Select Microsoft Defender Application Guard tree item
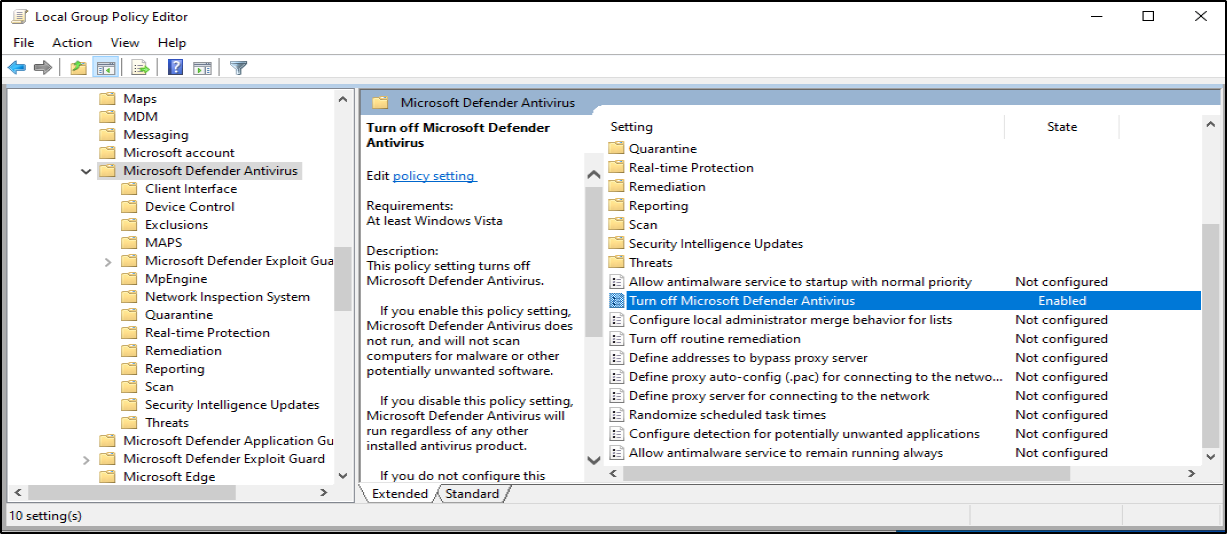Image resolution: width=1227 pixels, height=534 pixels. click(229, 441)
